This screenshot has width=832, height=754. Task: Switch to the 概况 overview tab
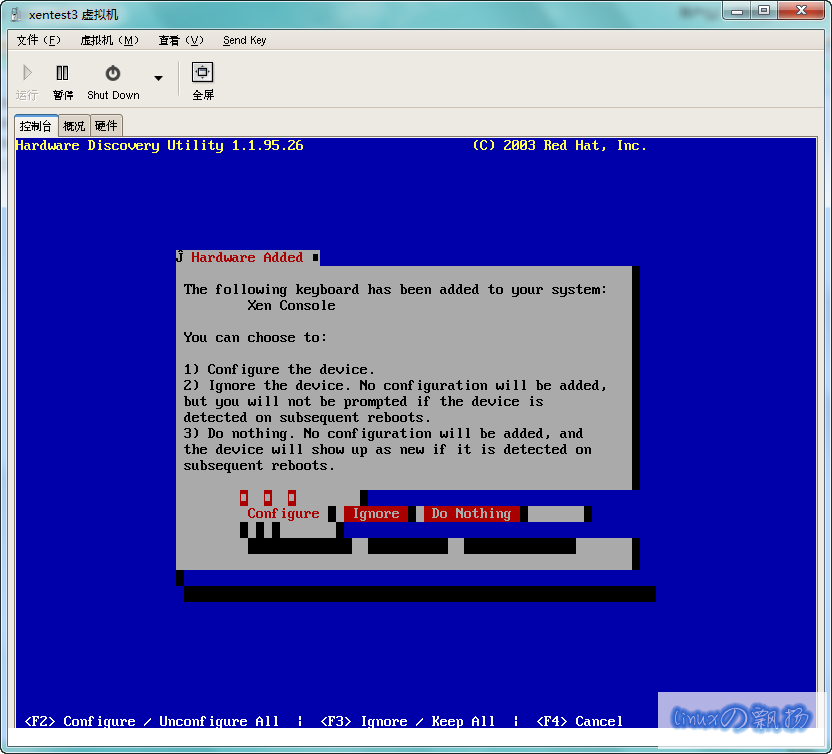(x=74, y=126)
